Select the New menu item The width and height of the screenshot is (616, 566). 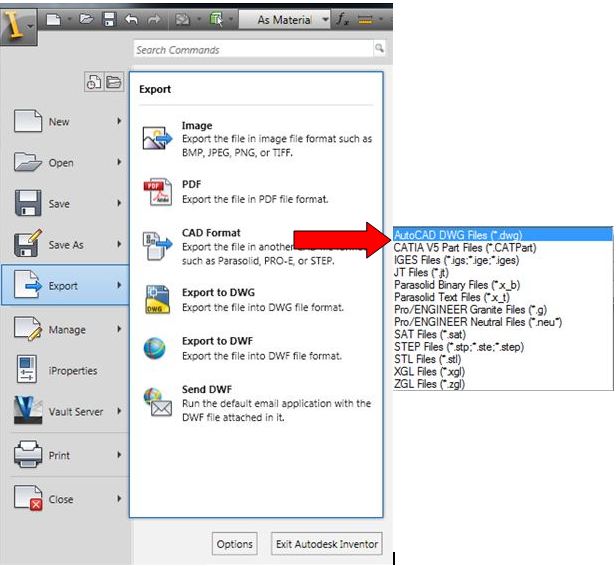click(x=67, y=121)
